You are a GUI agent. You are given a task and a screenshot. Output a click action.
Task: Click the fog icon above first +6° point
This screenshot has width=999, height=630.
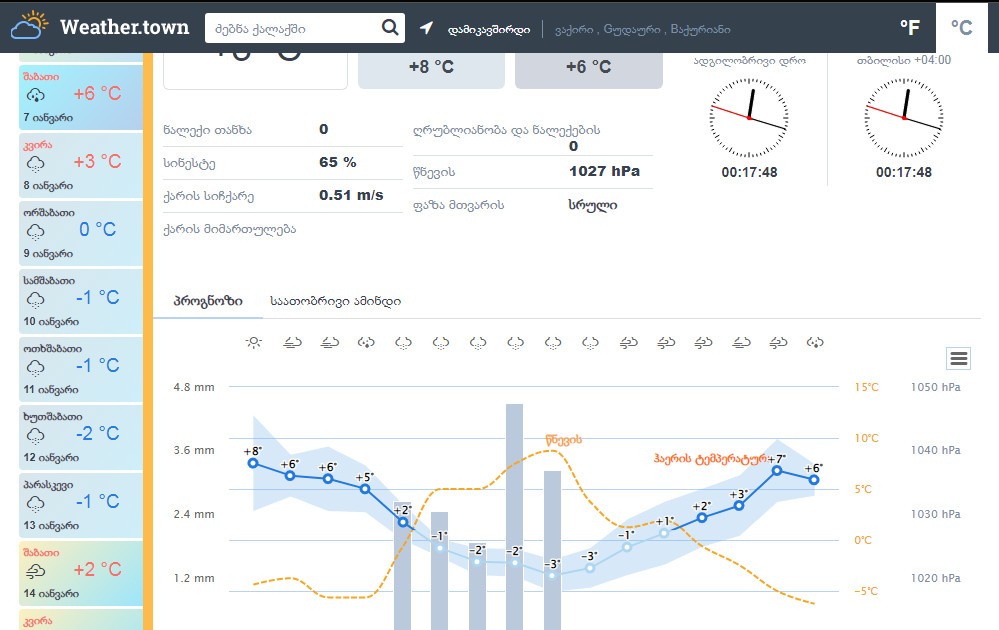[292, 343]
